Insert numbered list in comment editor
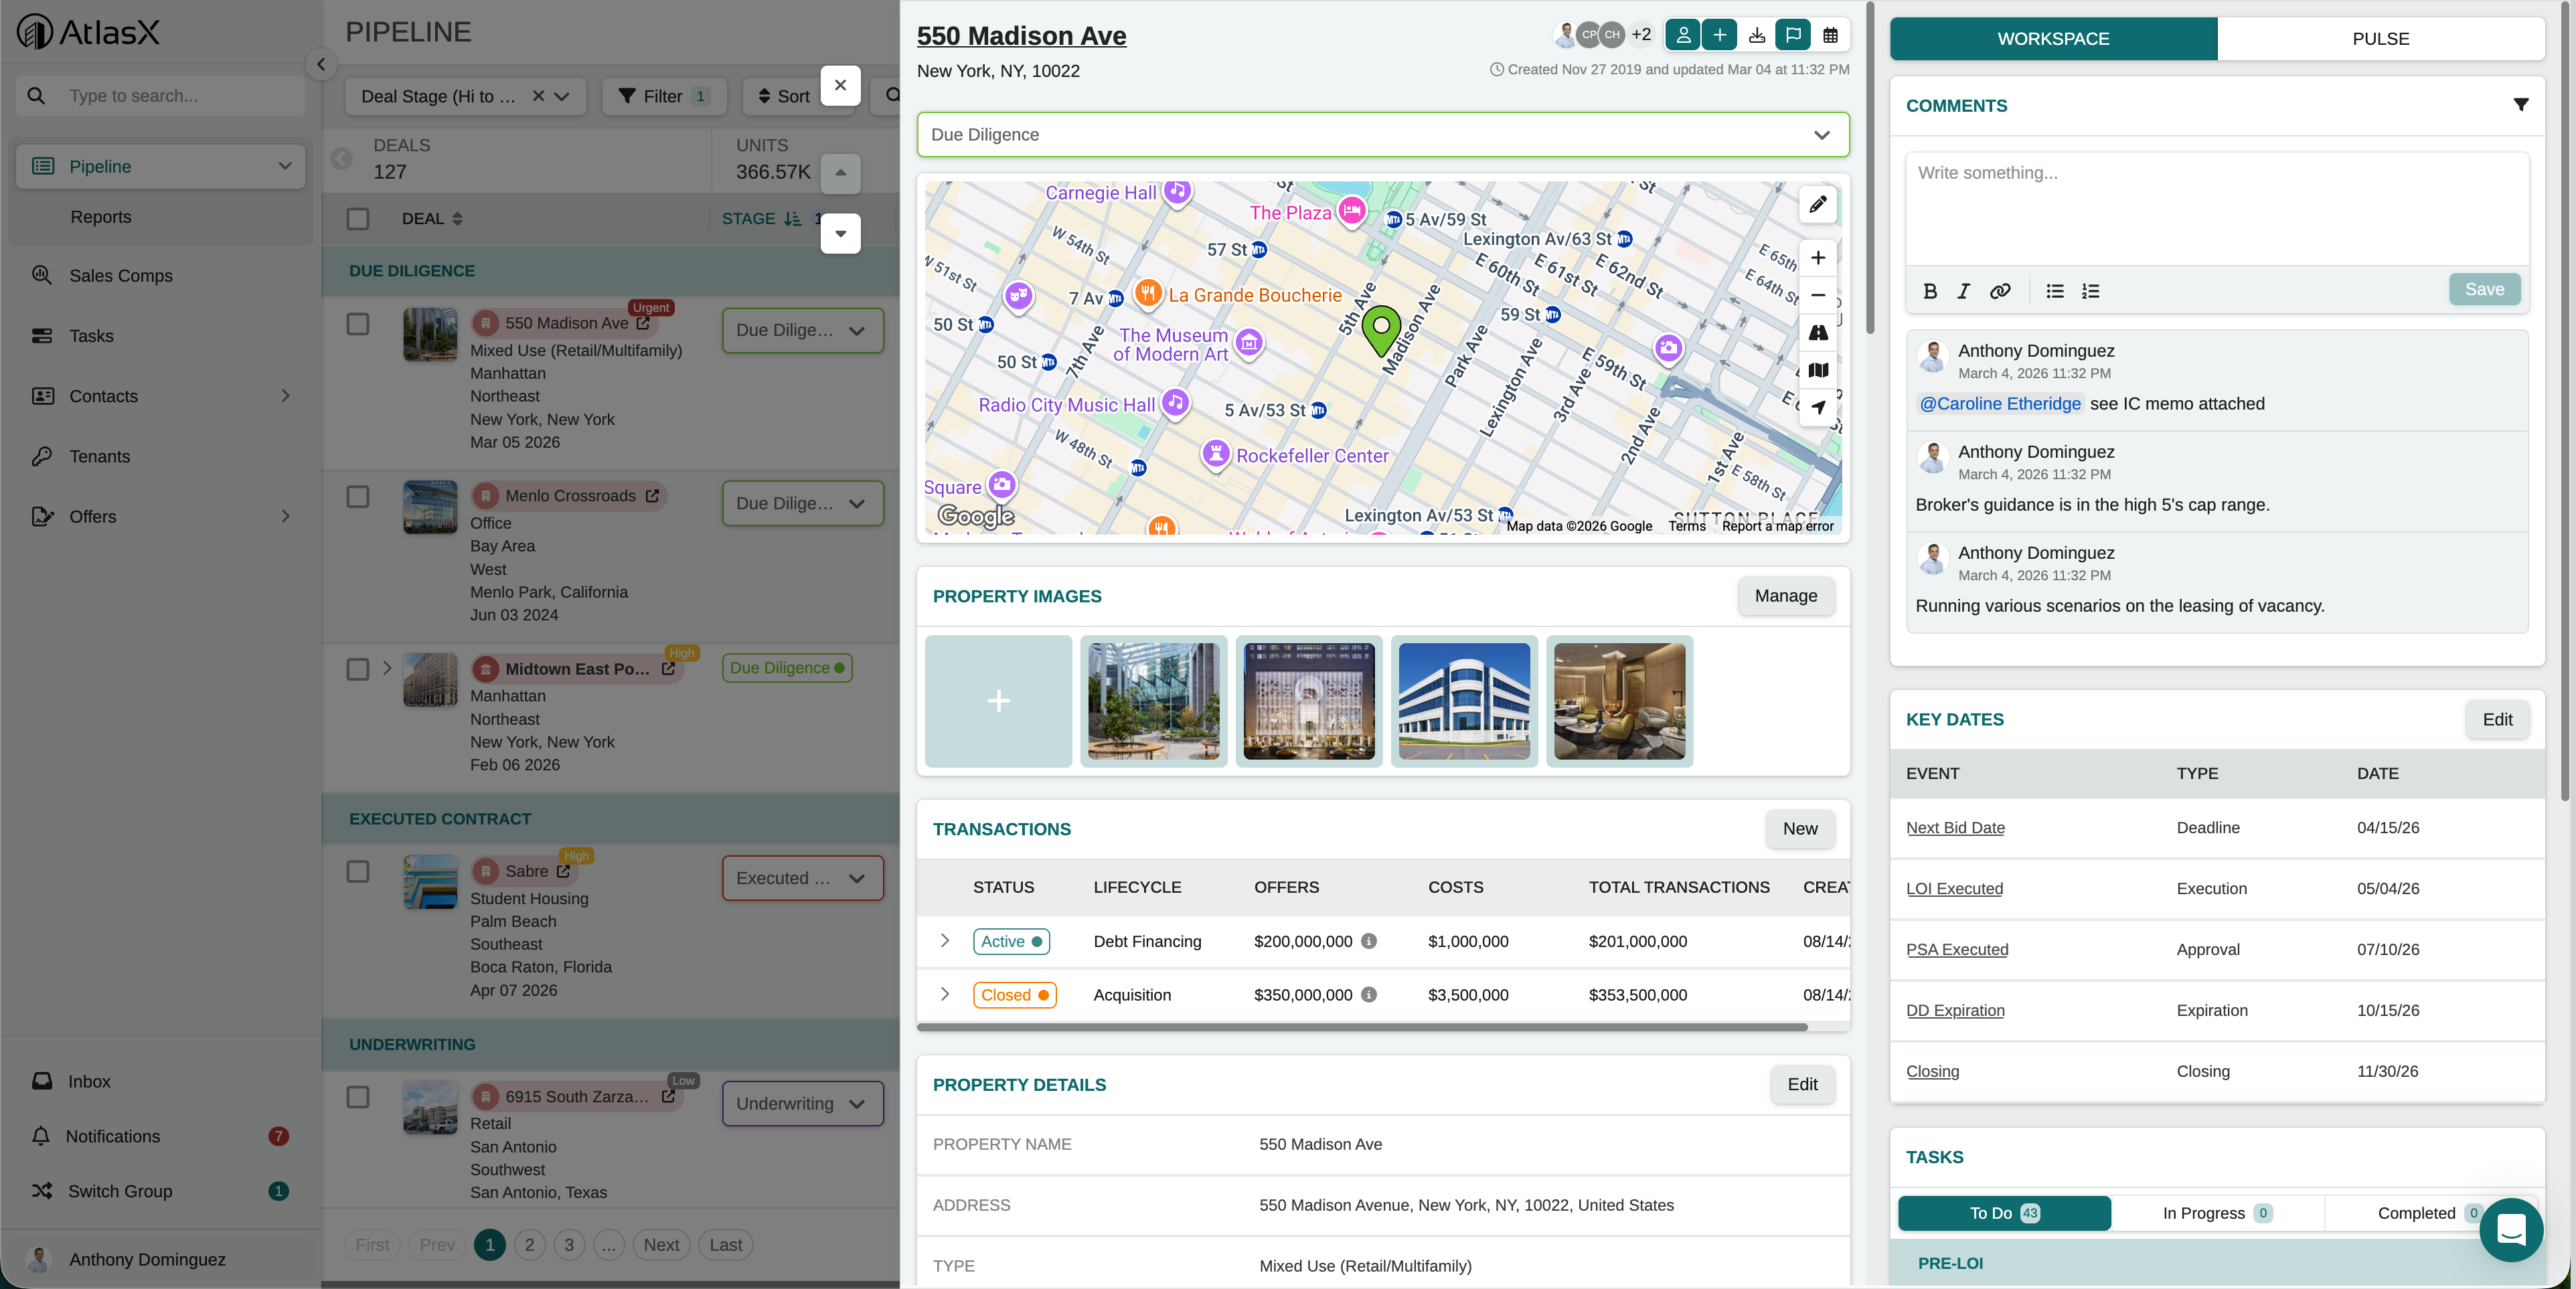 click(x=2090, y=291)
